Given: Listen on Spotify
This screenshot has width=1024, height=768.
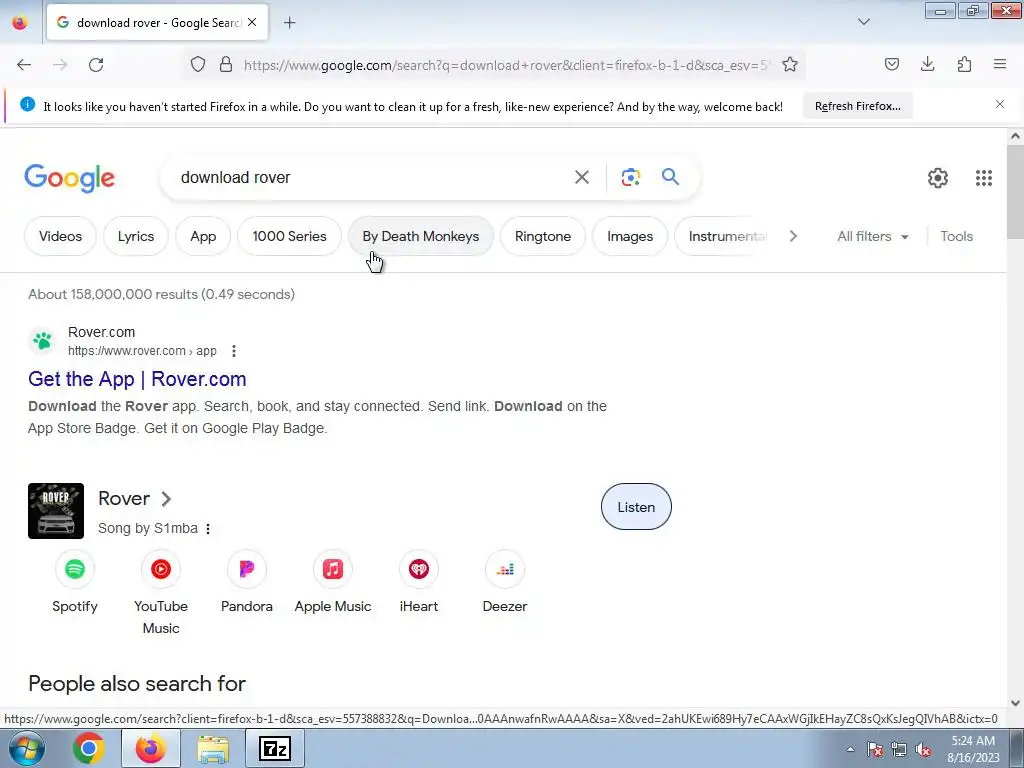Looking at the screenshot, I should coord(74,581).
